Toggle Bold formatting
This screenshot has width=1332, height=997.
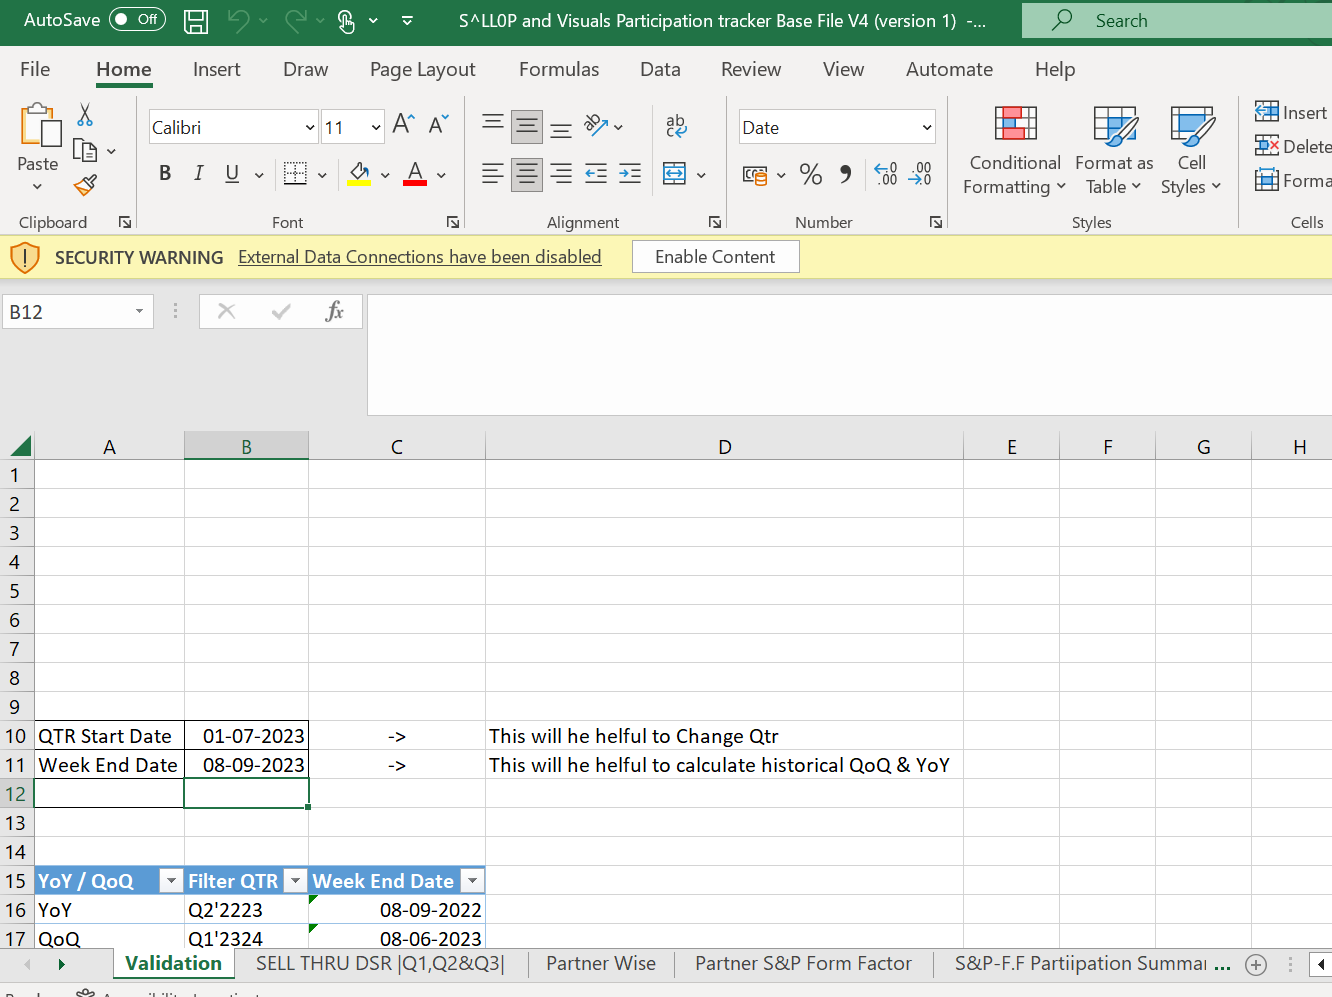165,174
